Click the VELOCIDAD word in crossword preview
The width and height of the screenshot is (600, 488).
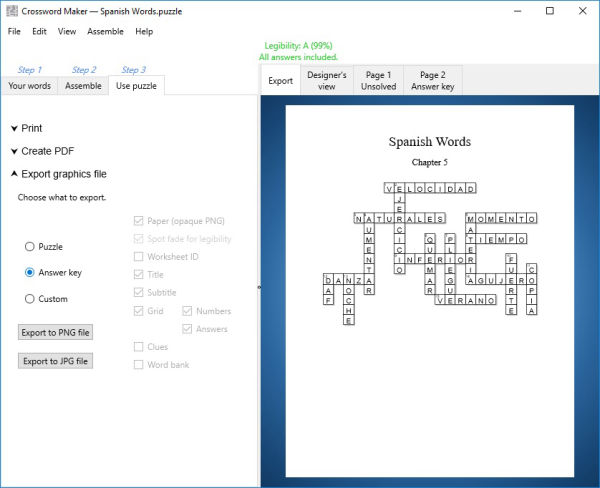tap(430, 188)
